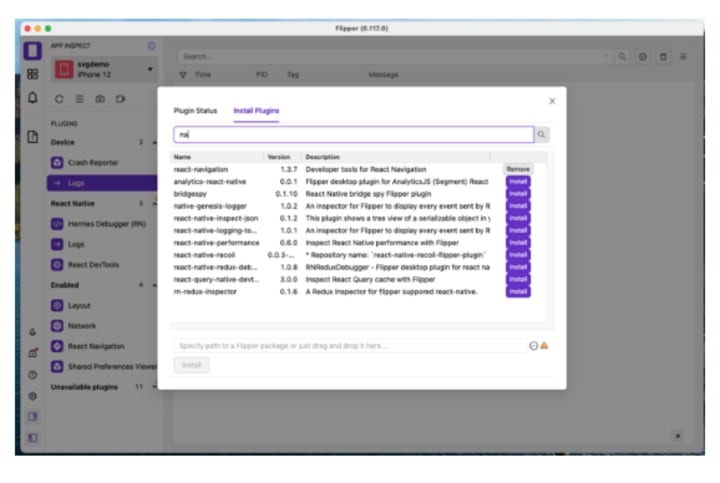Click the disabled Install button below path
This screenshot has height=483, width=720.
click(191, 365)
